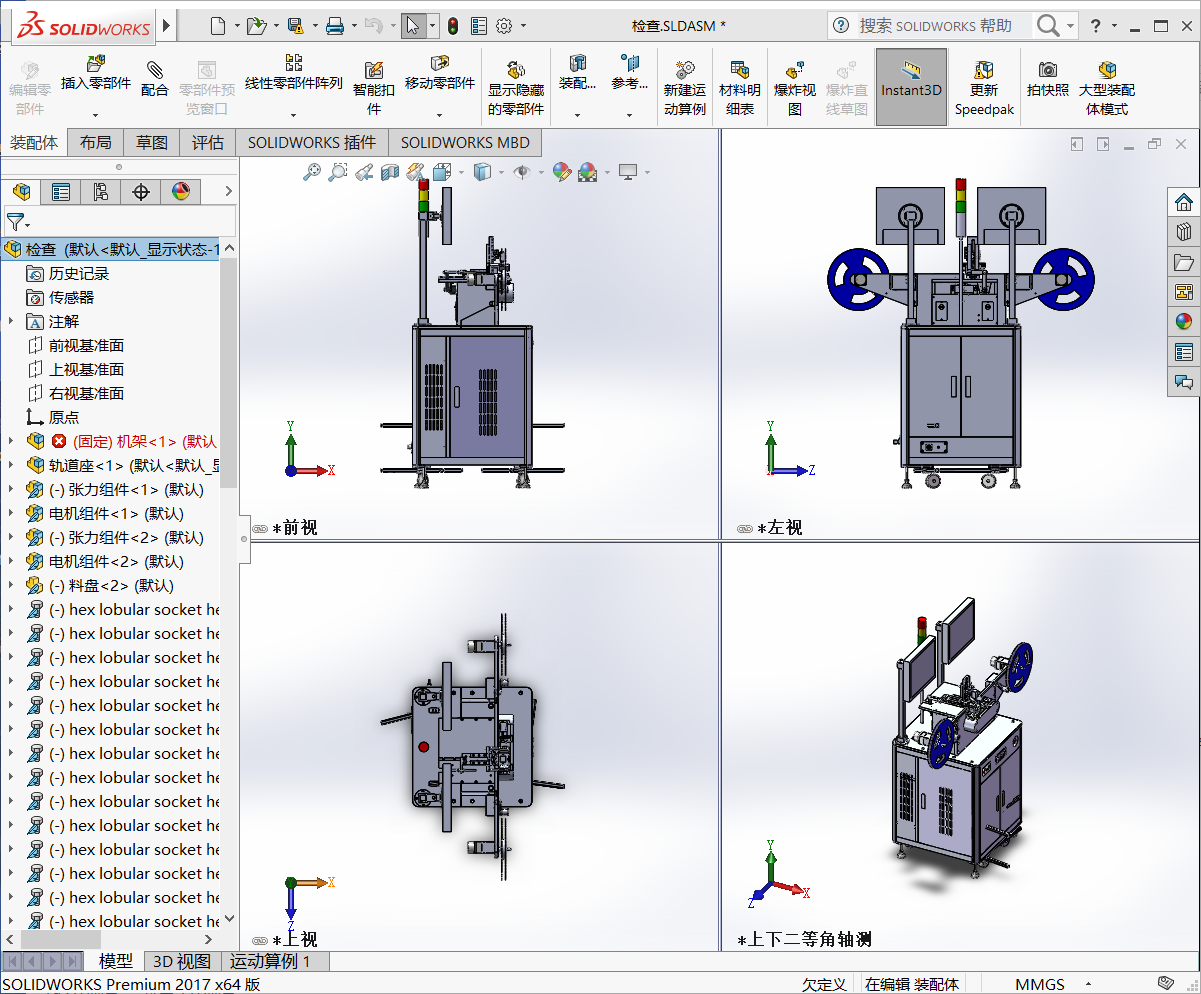
Task: Open SOLIDWORKS Resources home icon in task pane
Action: click(1184, 201)
